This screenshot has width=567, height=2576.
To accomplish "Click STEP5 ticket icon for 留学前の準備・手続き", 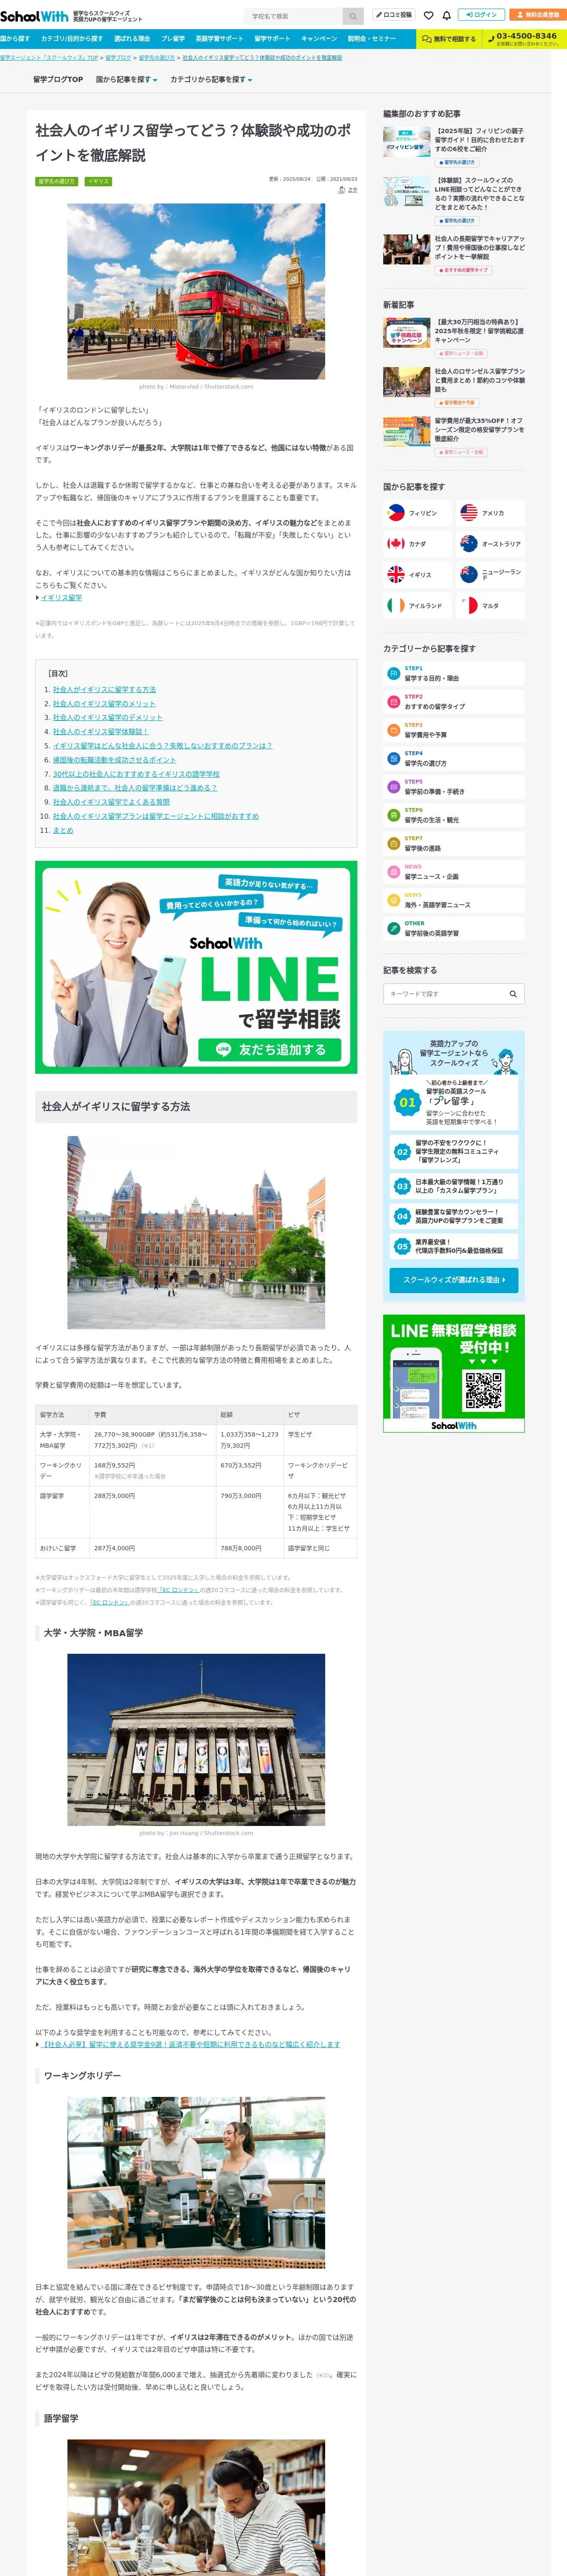I will pos(394,787).
